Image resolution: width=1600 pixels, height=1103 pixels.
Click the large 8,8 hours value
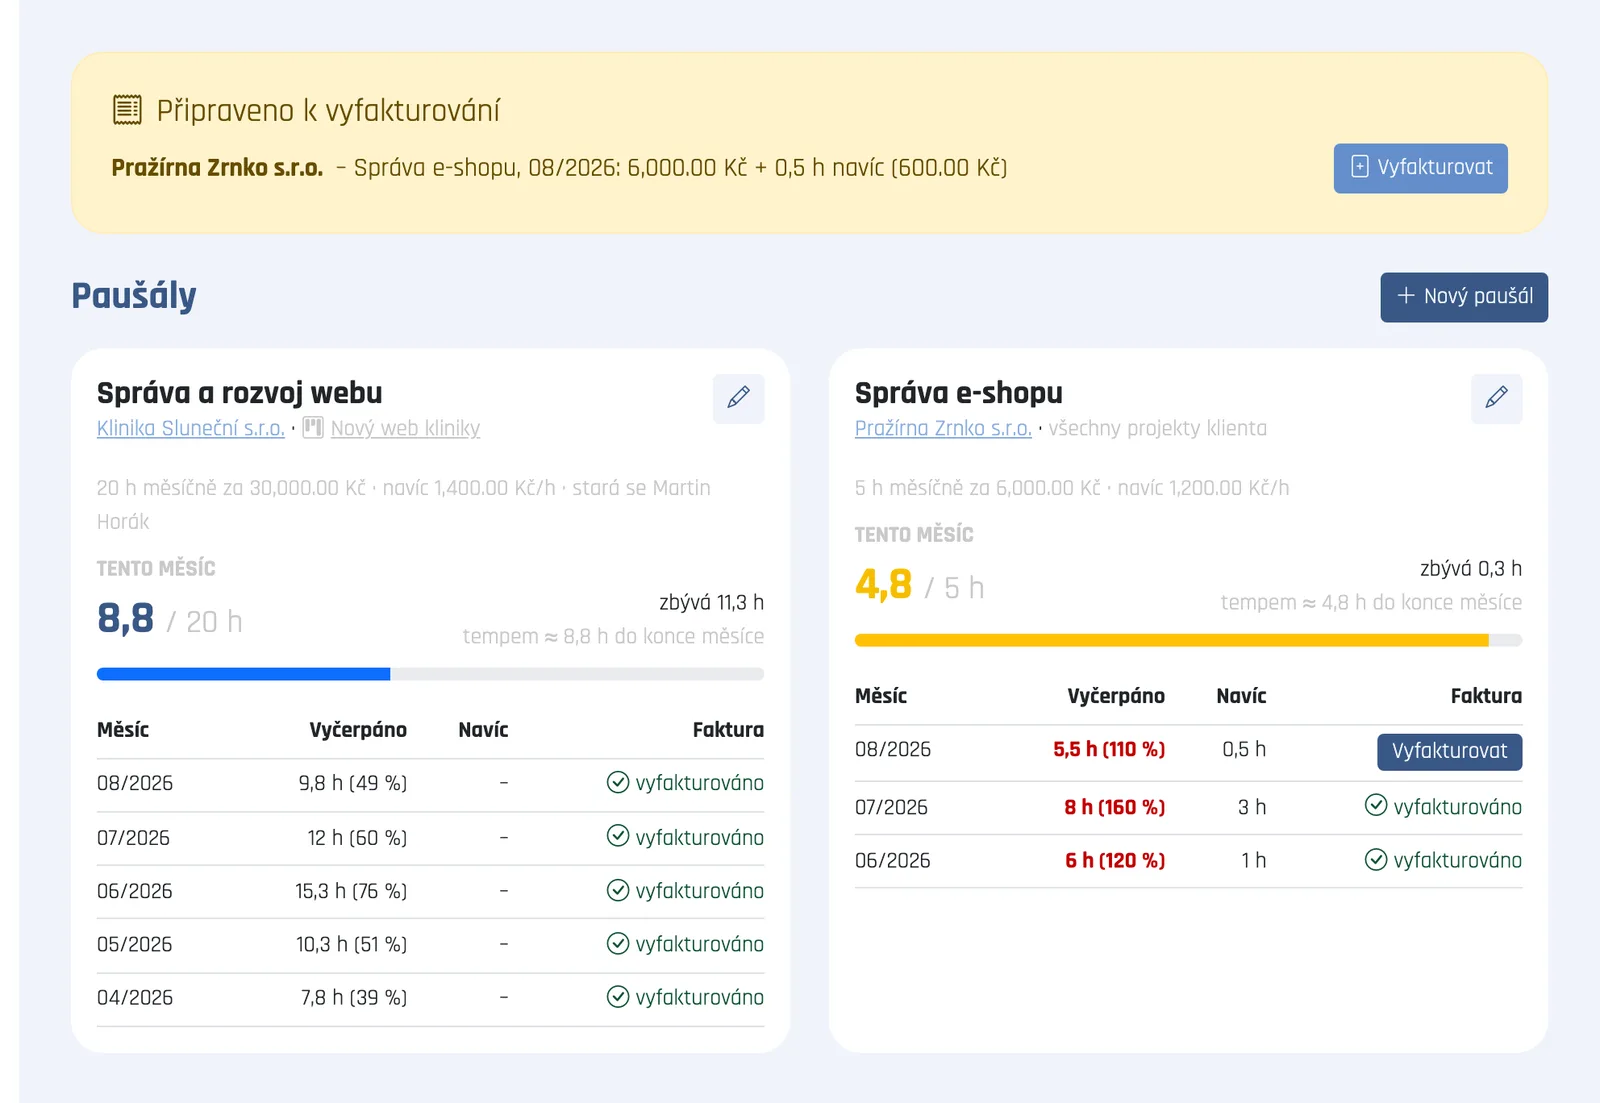(x=125, y=618)
